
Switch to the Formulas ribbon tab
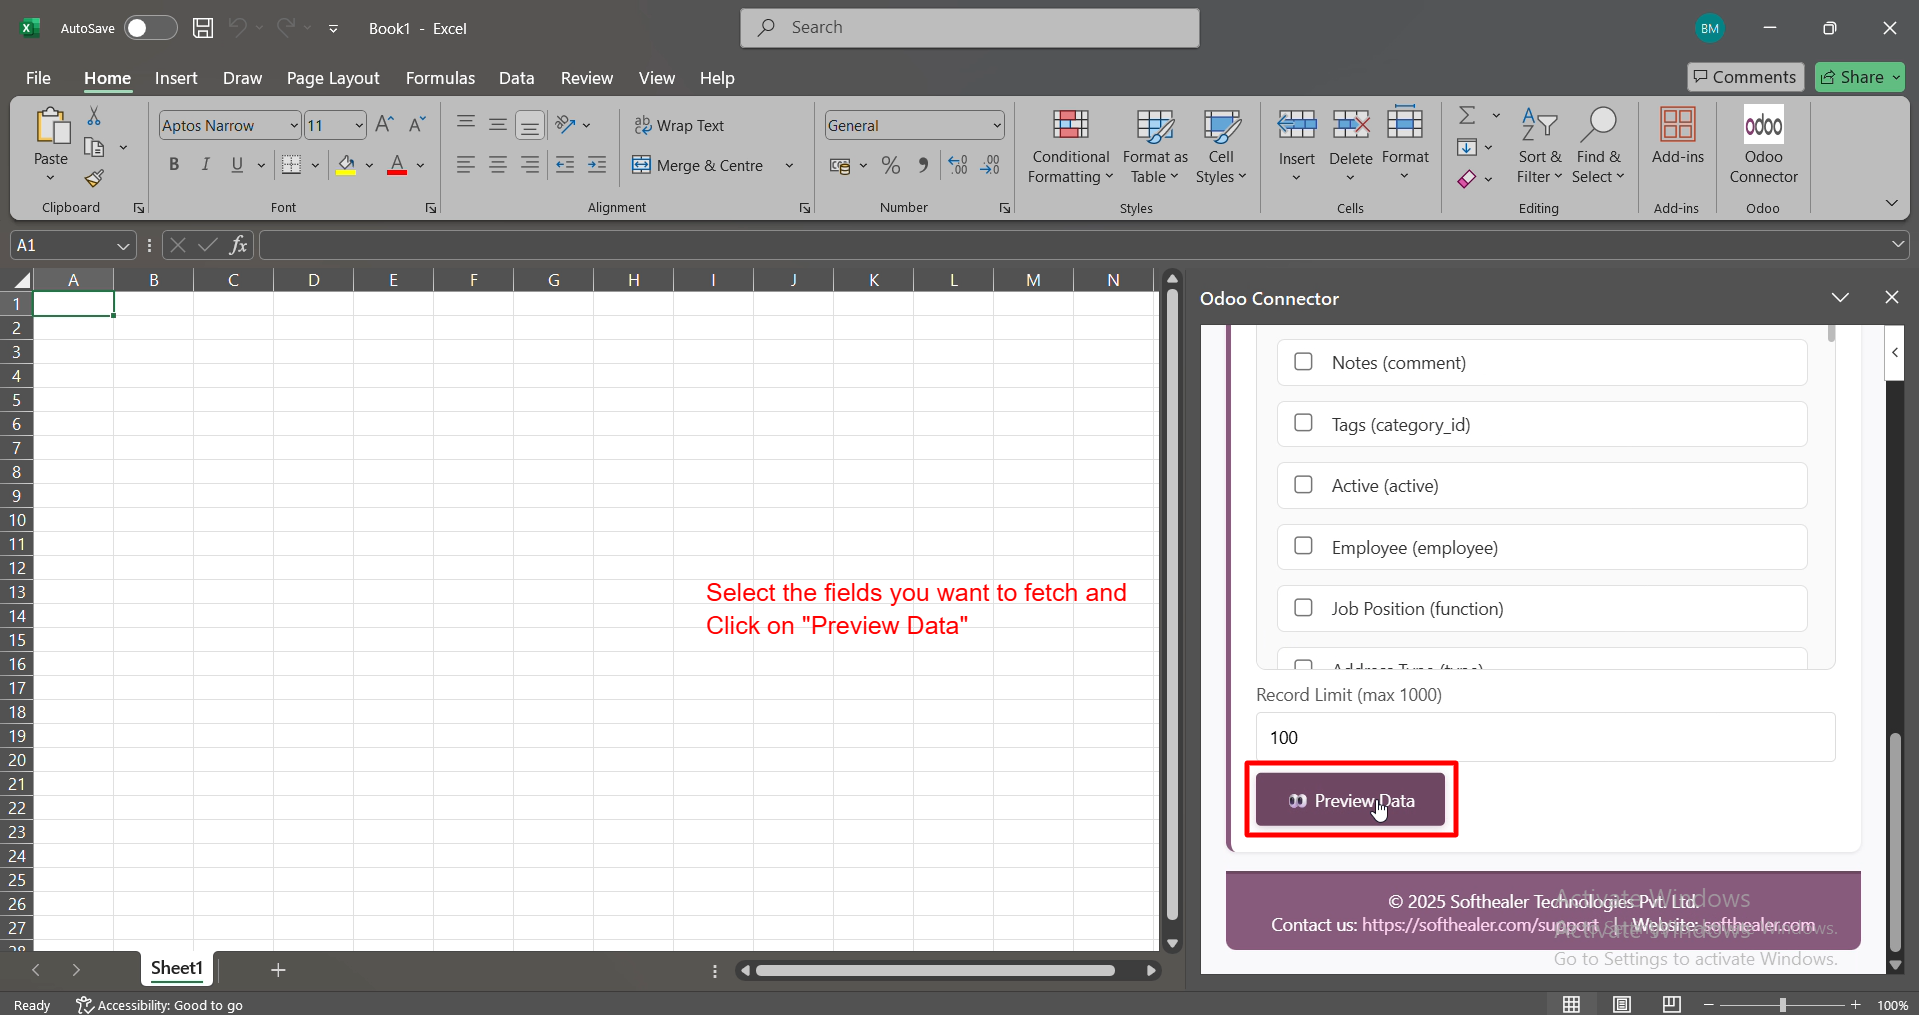(x=440, y=78)
